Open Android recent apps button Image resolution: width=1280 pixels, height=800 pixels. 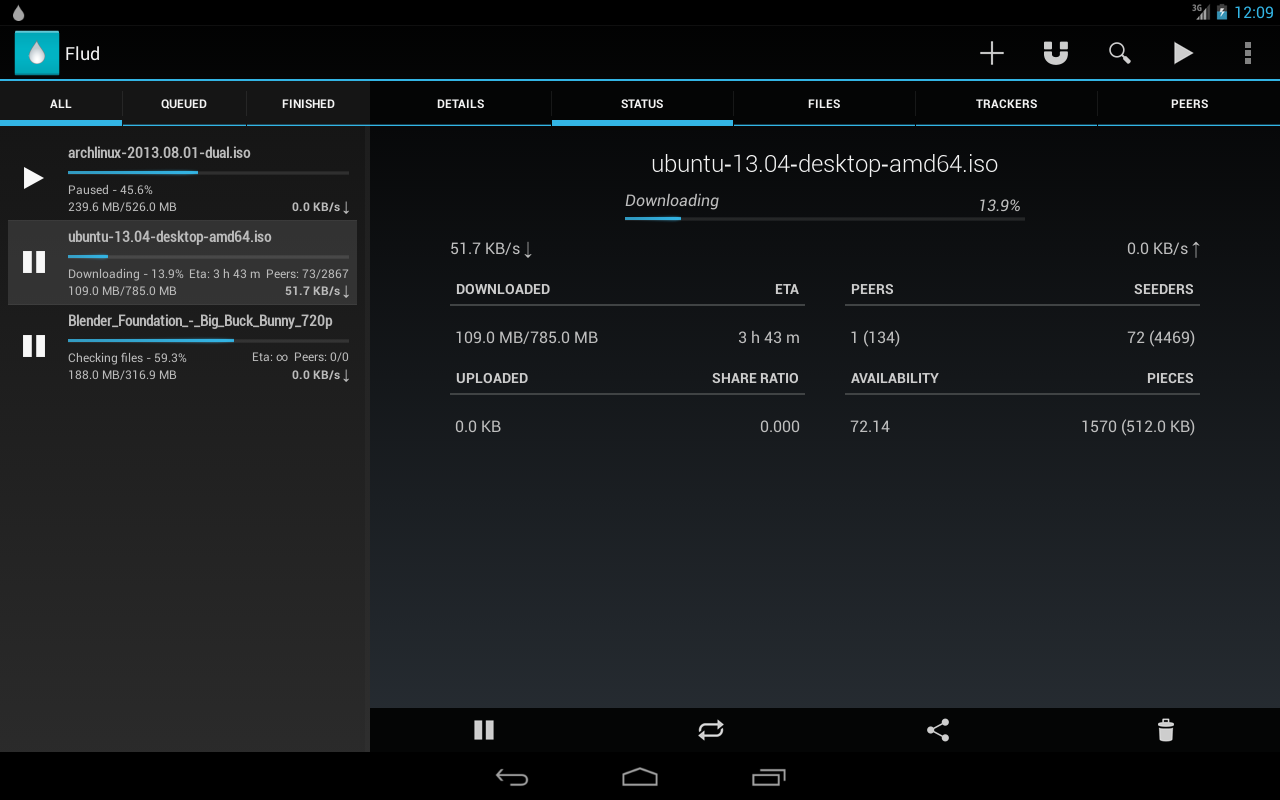768,777
